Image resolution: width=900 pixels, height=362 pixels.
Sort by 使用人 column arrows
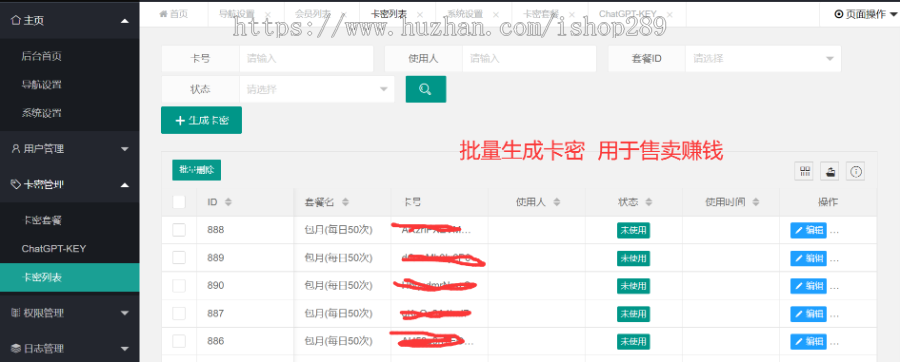(556, 202)
